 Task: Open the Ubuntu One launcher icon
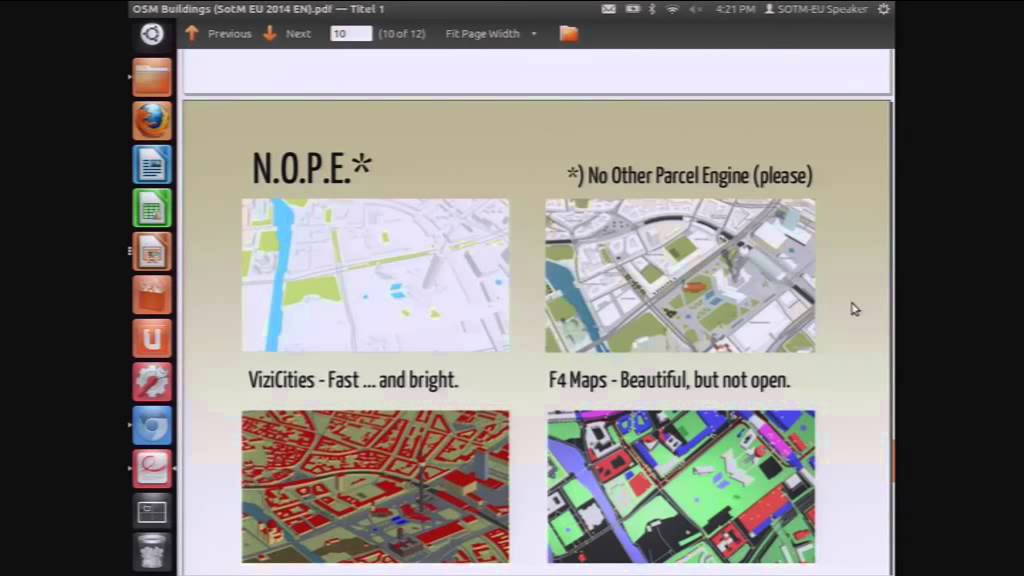click(x=152, y=338)
